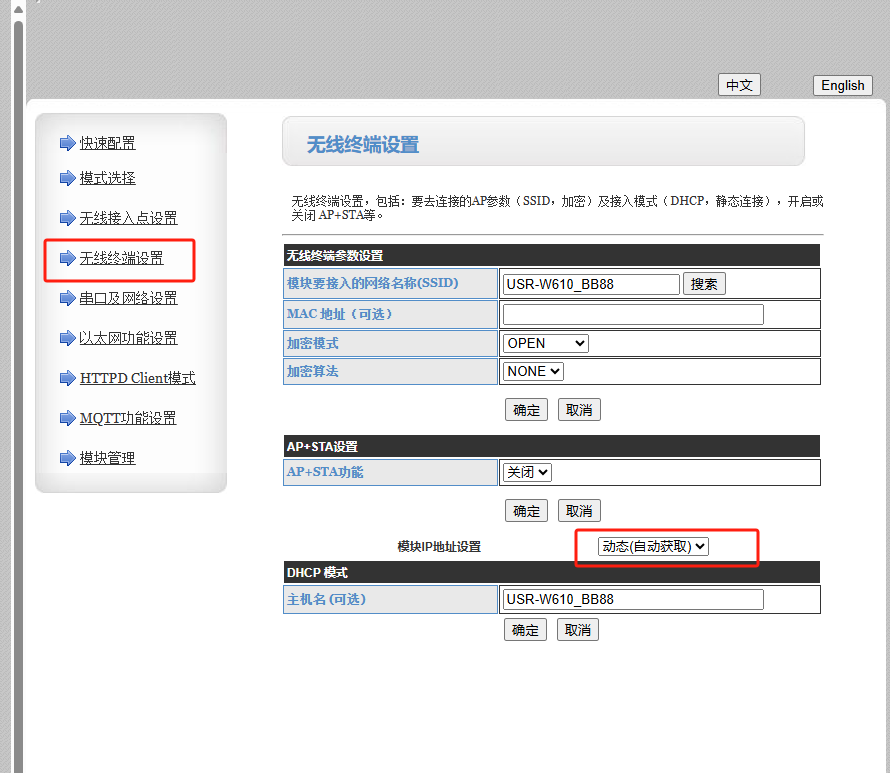Switch language with 中文 button

(x=739, y=85)
